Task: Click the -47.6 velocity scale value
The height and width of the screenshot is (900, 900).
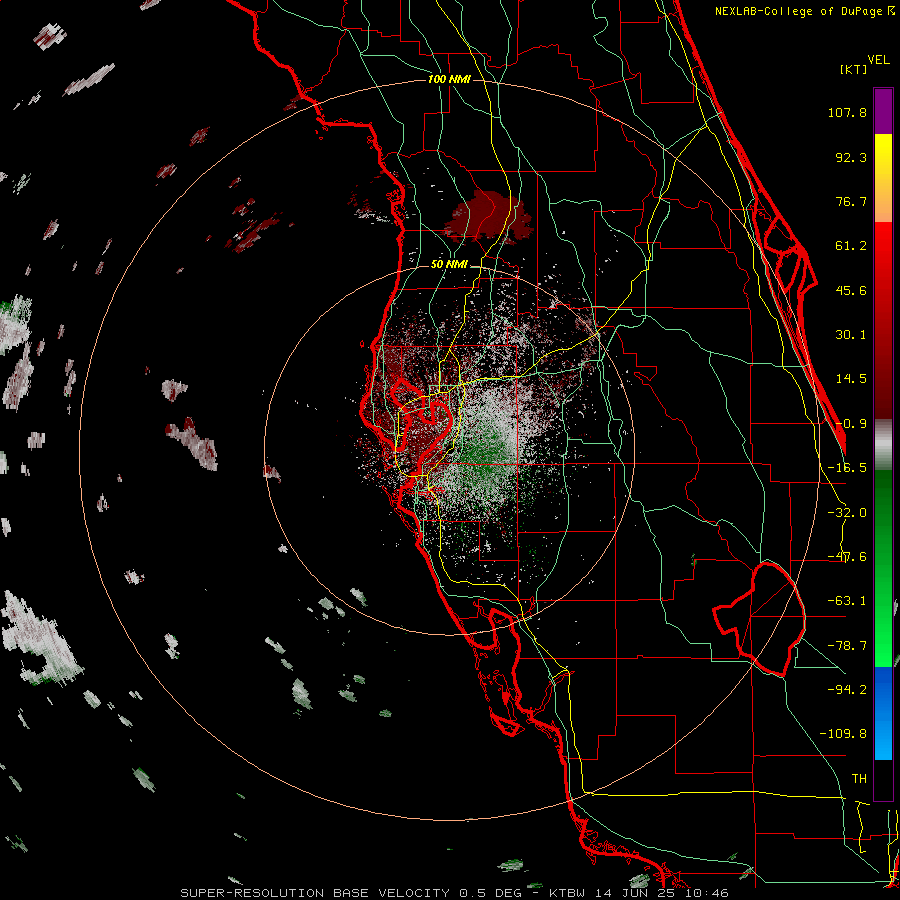Action: tap(847, 556)
